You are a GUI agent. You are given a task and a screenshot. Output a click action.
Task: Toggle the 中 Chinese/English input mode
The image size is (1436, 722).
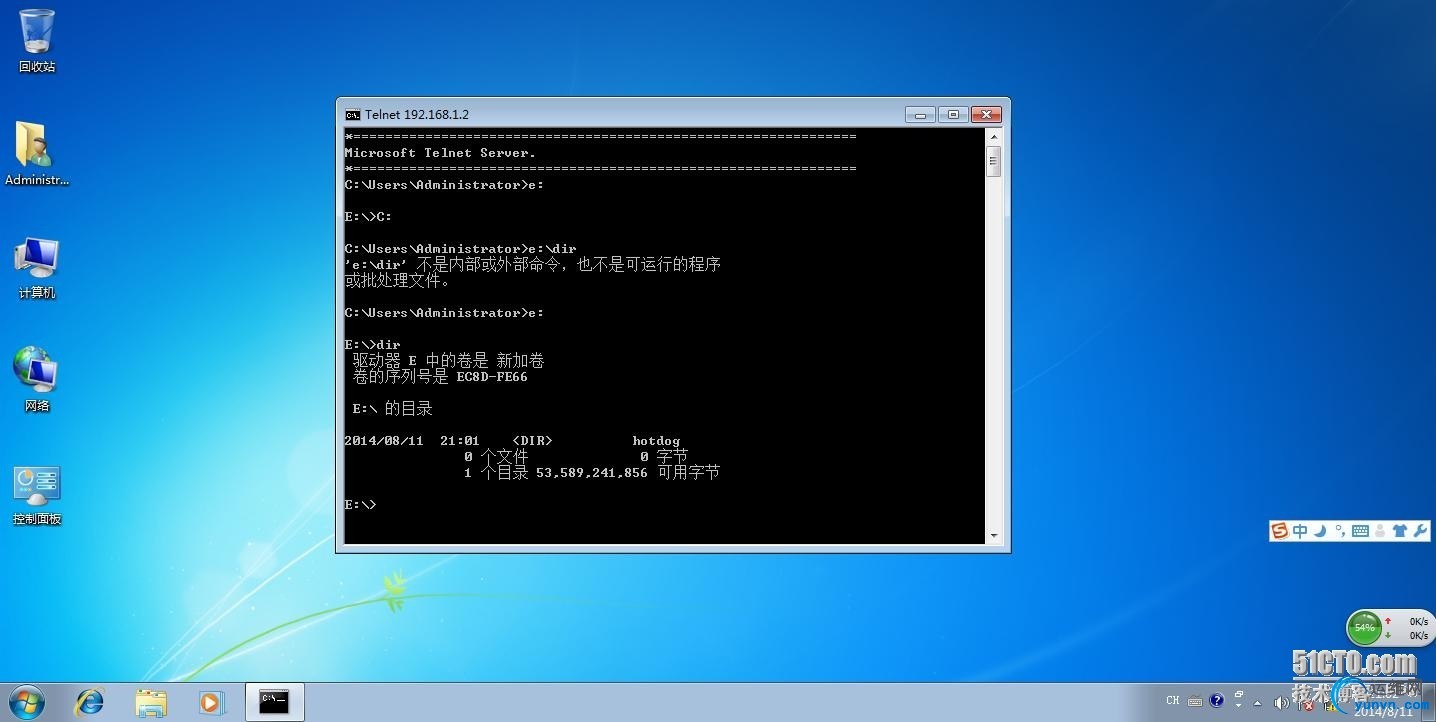coord(1300,531)
